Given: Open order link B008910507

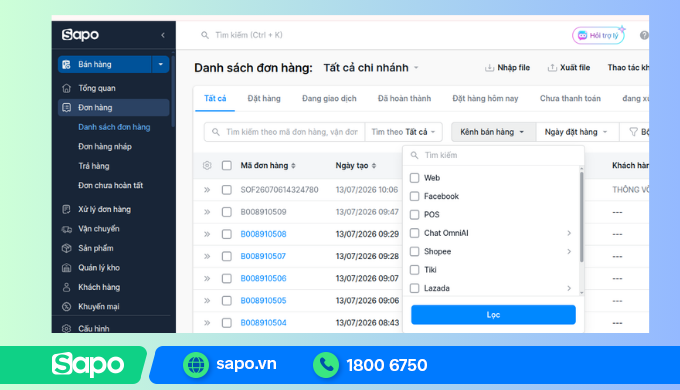Looking at the screenshot, I should [x=263, y=256].
